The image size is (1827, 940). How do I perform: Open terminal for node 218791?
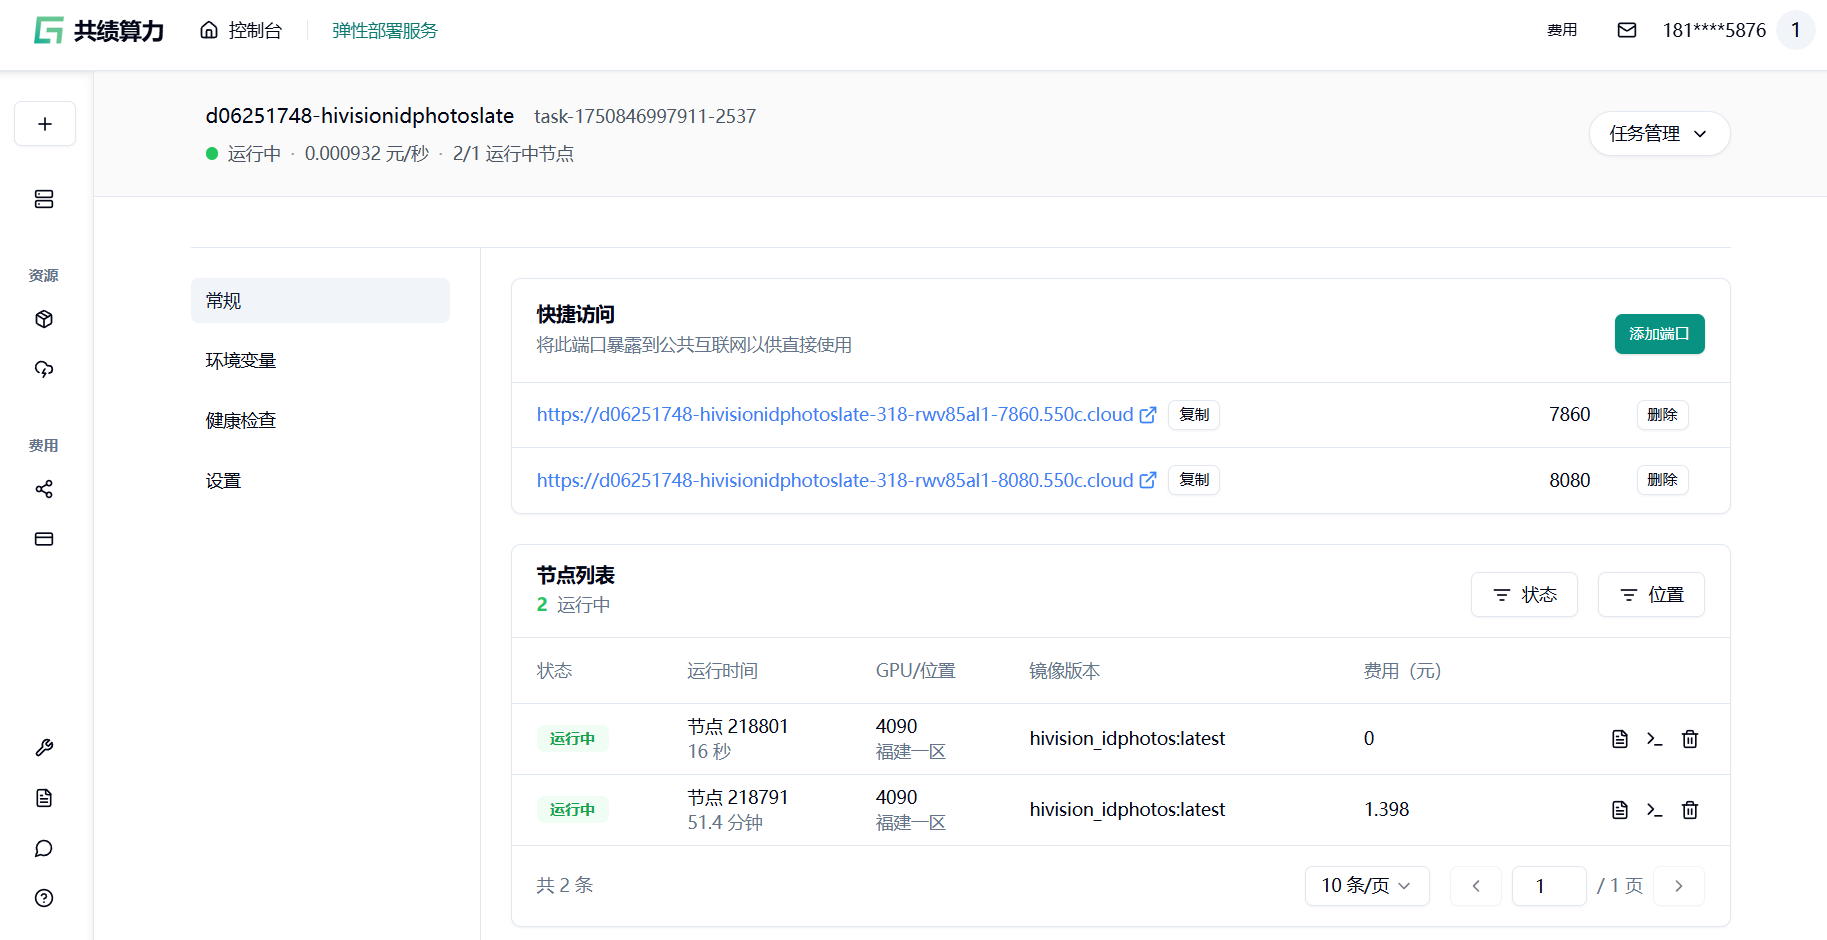coord(1654,810)
